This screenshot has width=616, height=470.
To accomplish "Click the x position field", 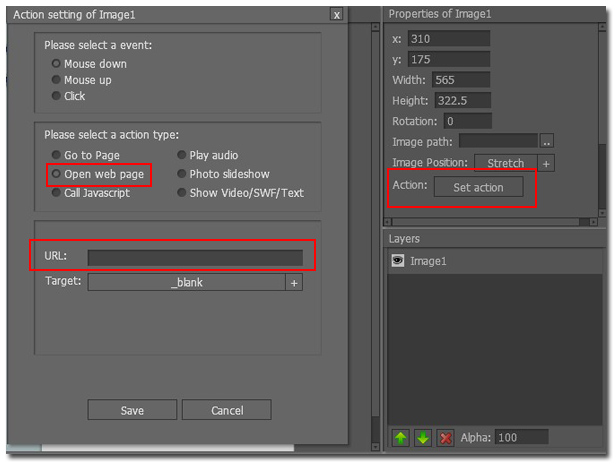I will pyautogui.click(x=449, y=39).
